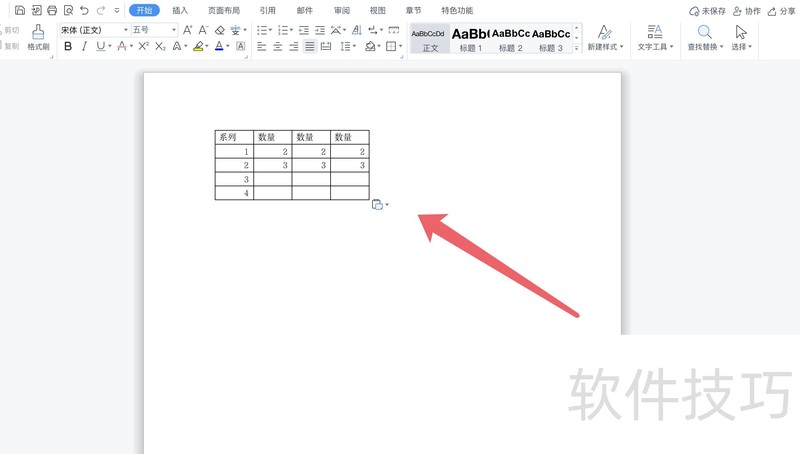Open text effects outlined A icon

pos(177,46)
